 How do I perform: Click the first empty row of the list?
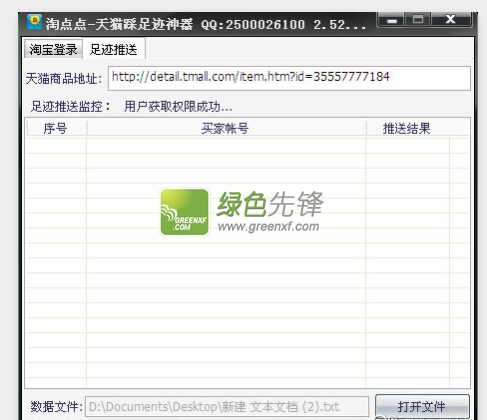pyautogui.click(x=247, y=145)
